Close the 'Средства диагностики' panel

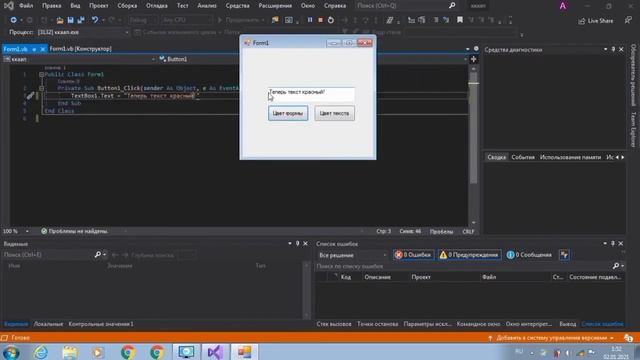(621, 49)
